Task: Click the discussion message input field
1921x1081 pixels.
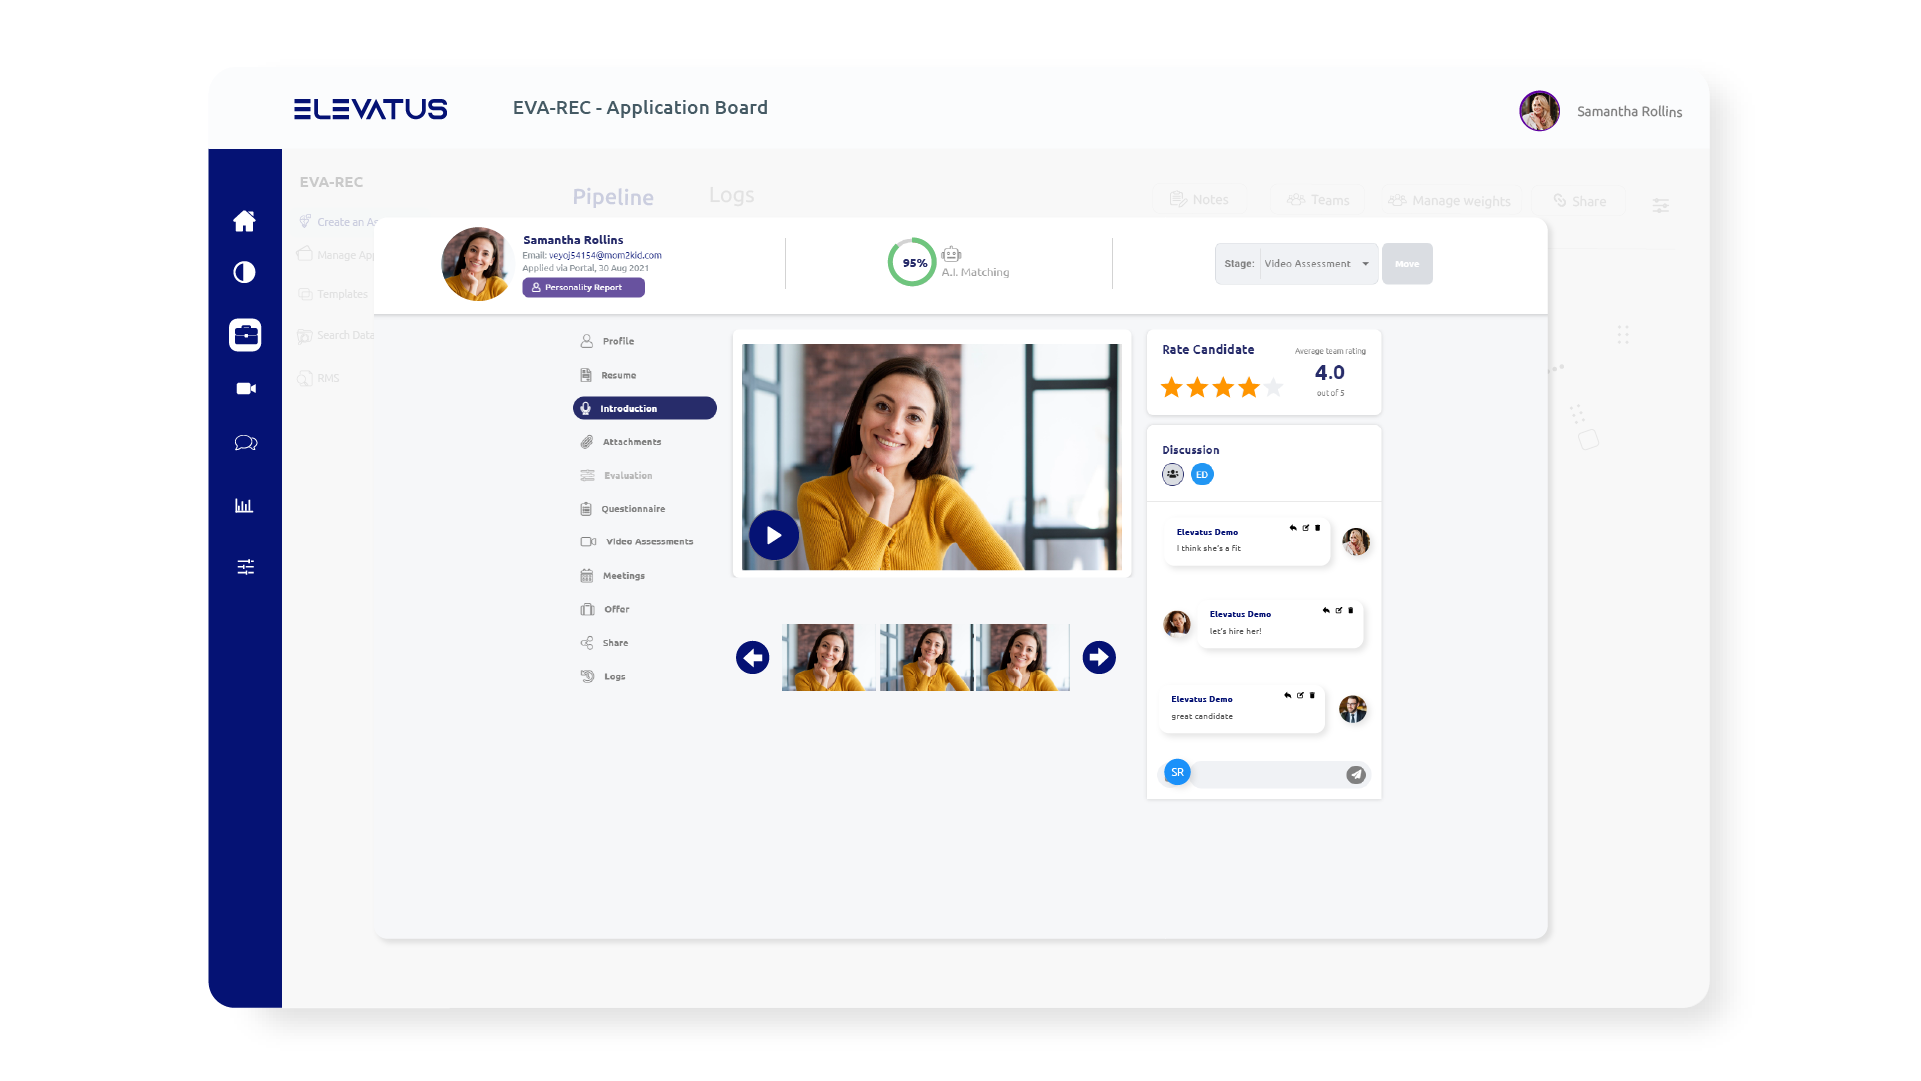Action: point(1267,774)
